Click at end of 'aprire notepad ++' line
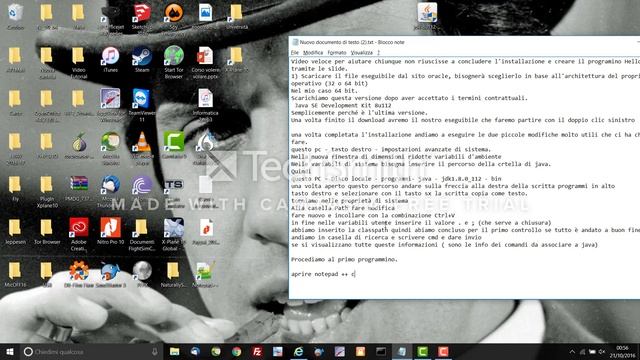 [x=356, y=274]
